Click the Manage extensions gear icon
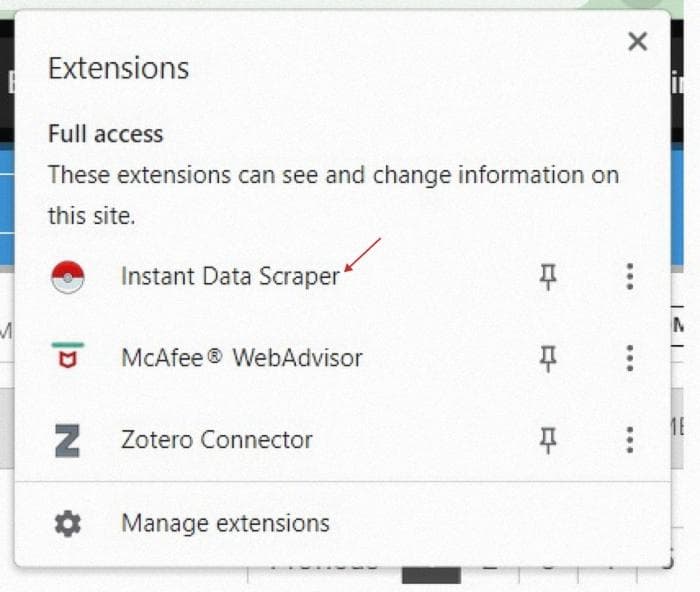Viewport: 700px width, 592px height. click(x=68, y=524)
